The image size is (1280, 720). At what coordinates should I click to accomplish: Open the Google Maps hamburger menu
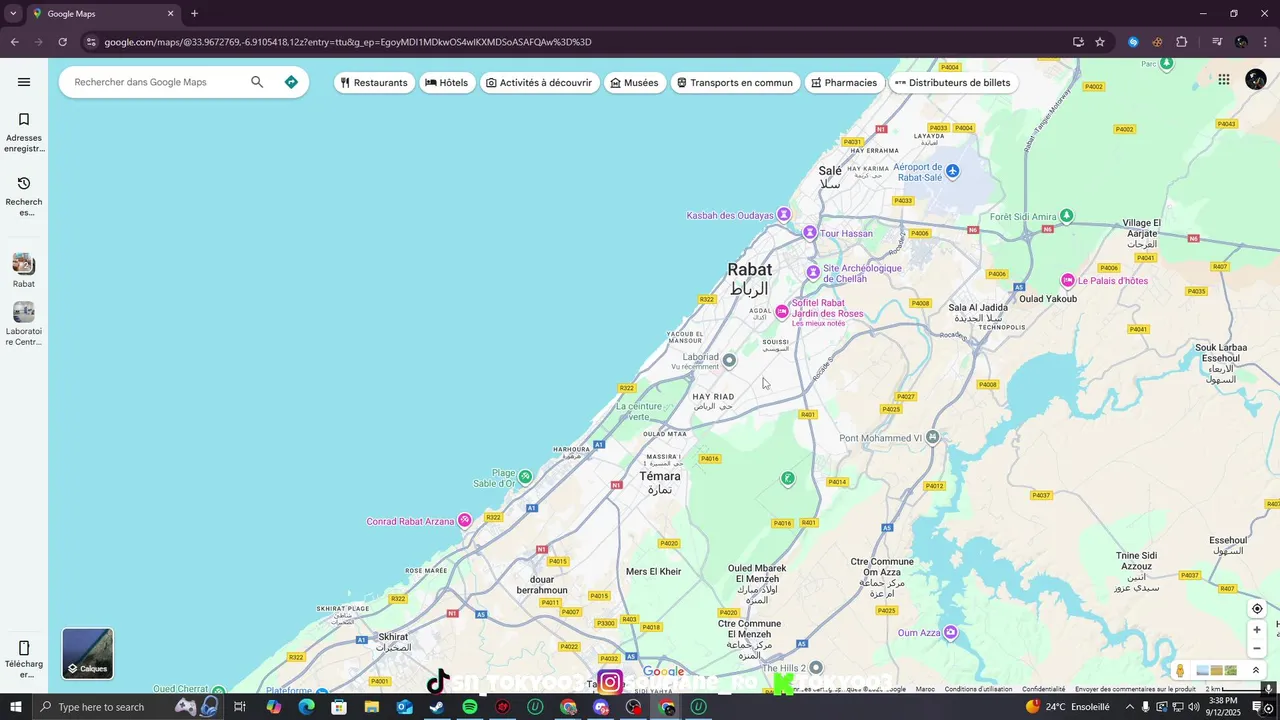tap(24, 82)
